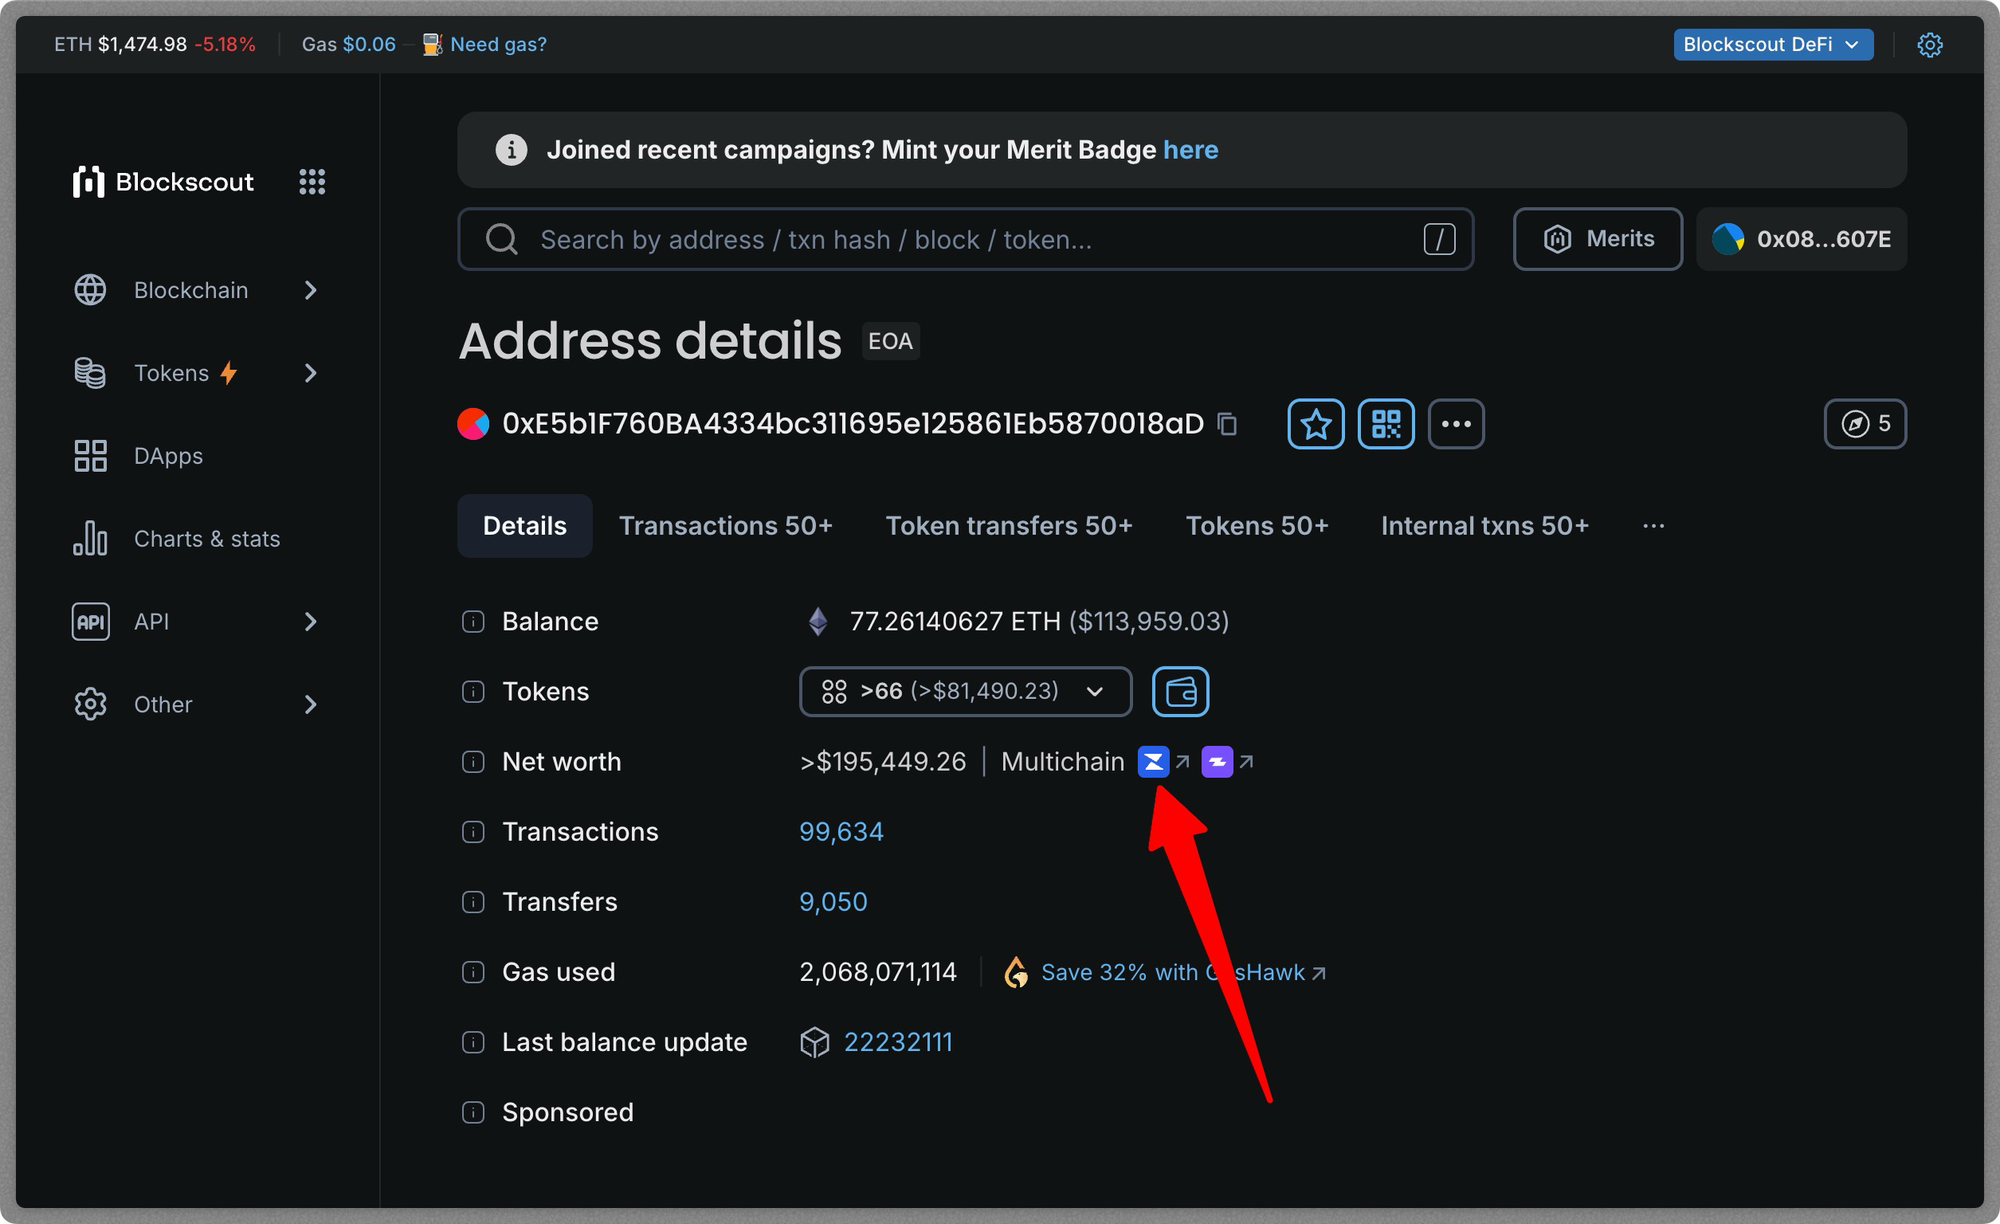Select the Details tab
This screenshot has width=2000, height=1224.
coord(525,526)
